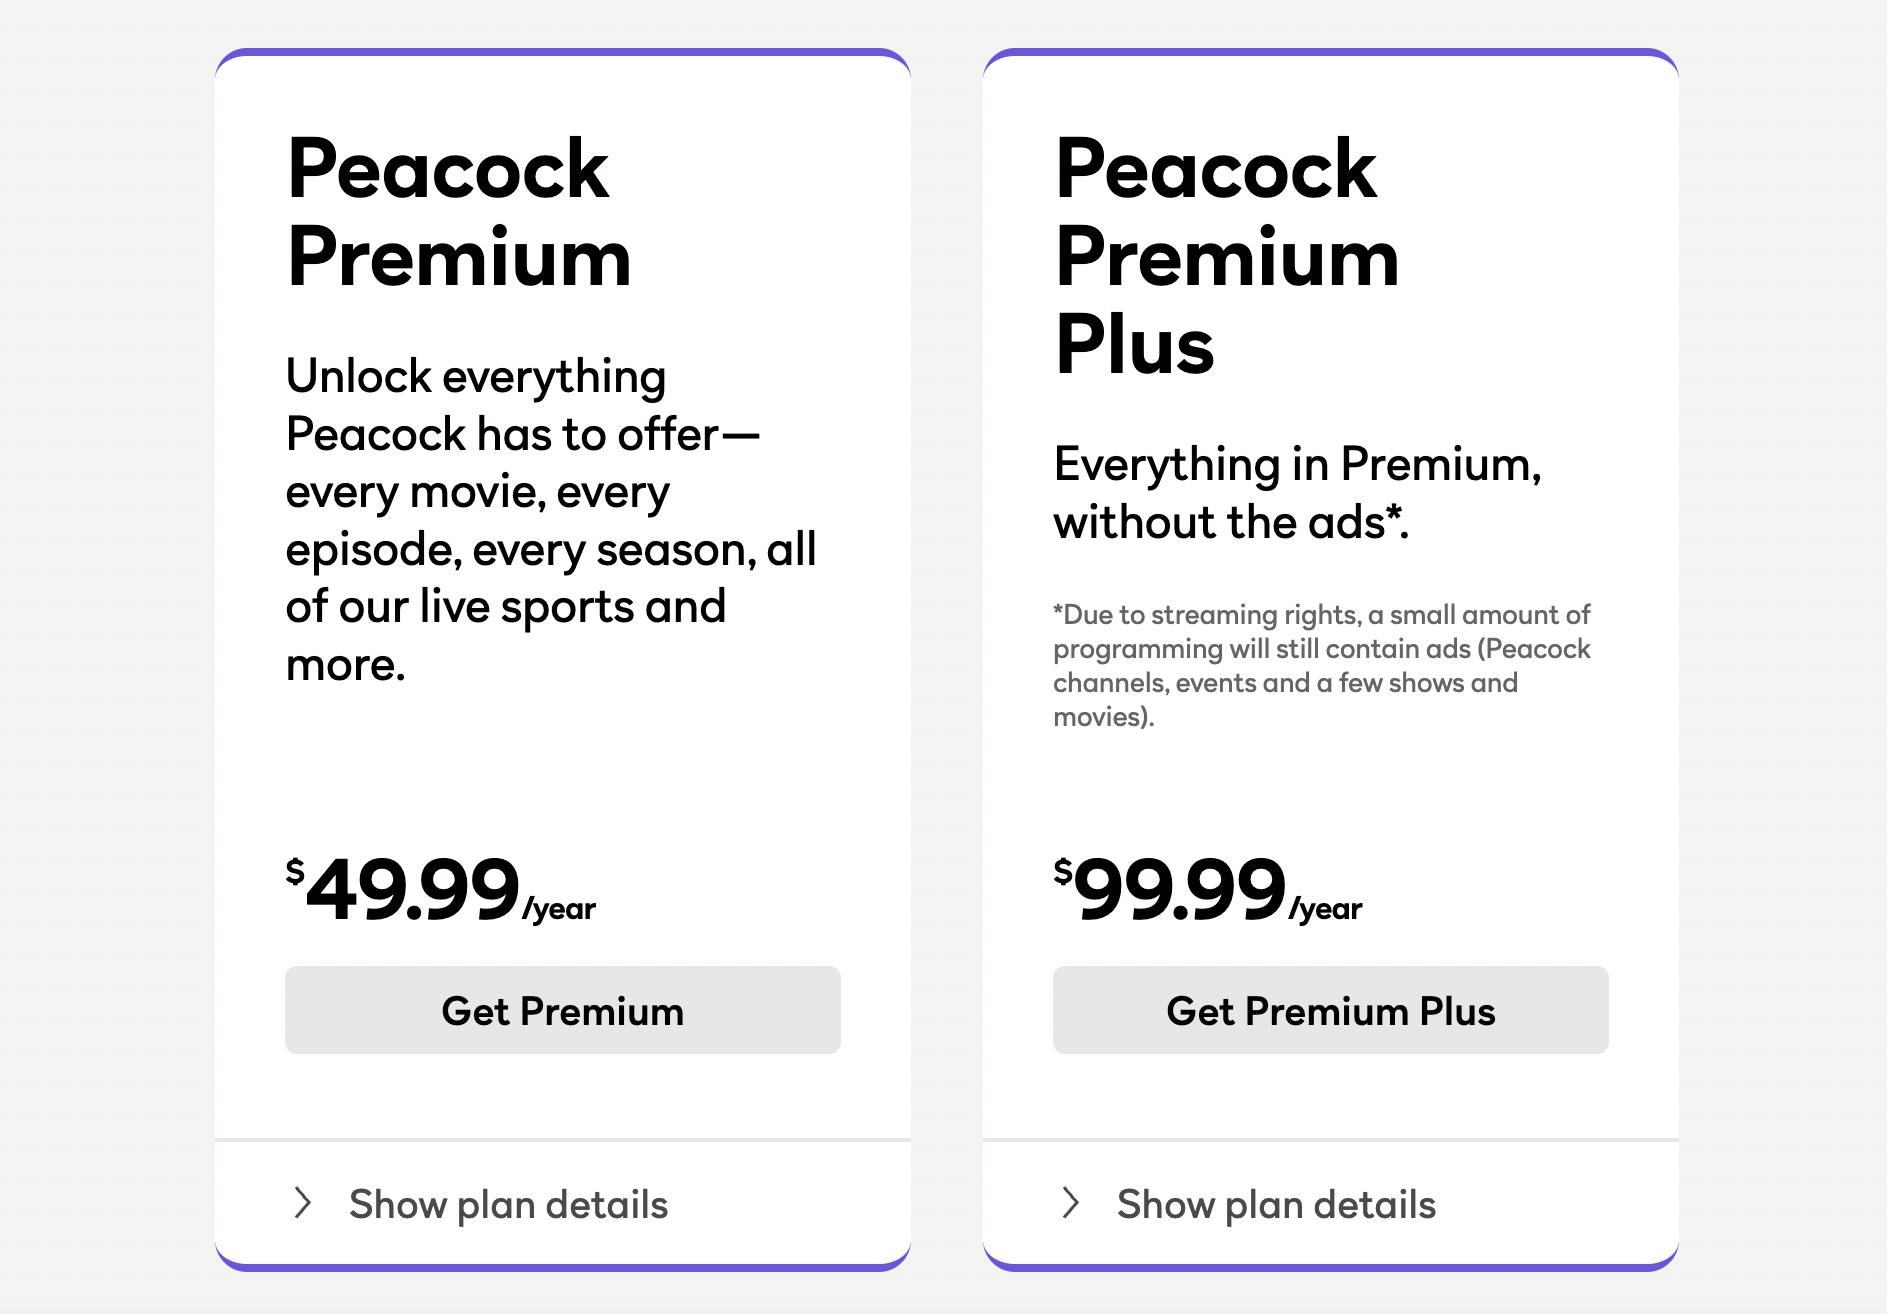
Task: Click the Get Premium Plus button
Action: click(1330, 1010)
